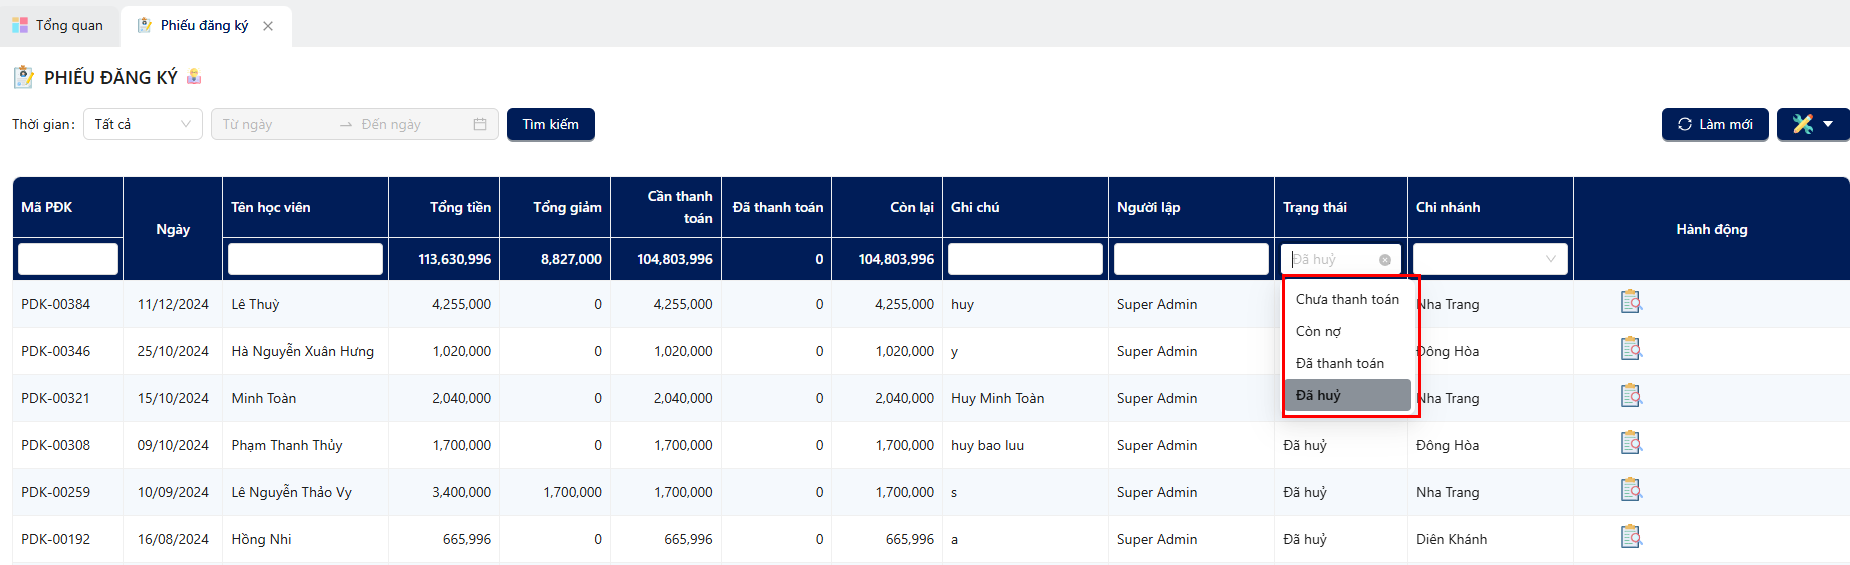
Task: Open view icon for PDK-00346 row
Action: [1631, 349]
